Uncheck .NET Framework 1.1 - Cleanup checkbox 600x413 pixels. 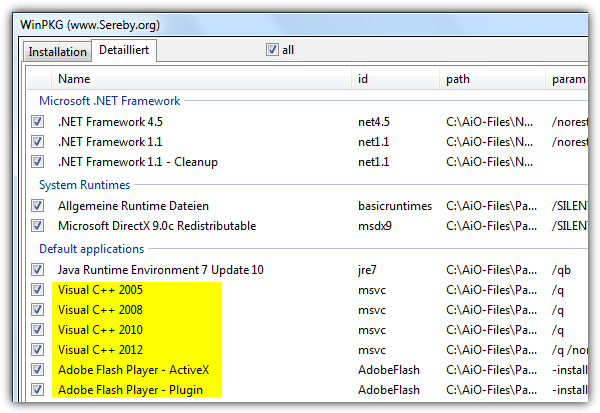coord(38,162)
